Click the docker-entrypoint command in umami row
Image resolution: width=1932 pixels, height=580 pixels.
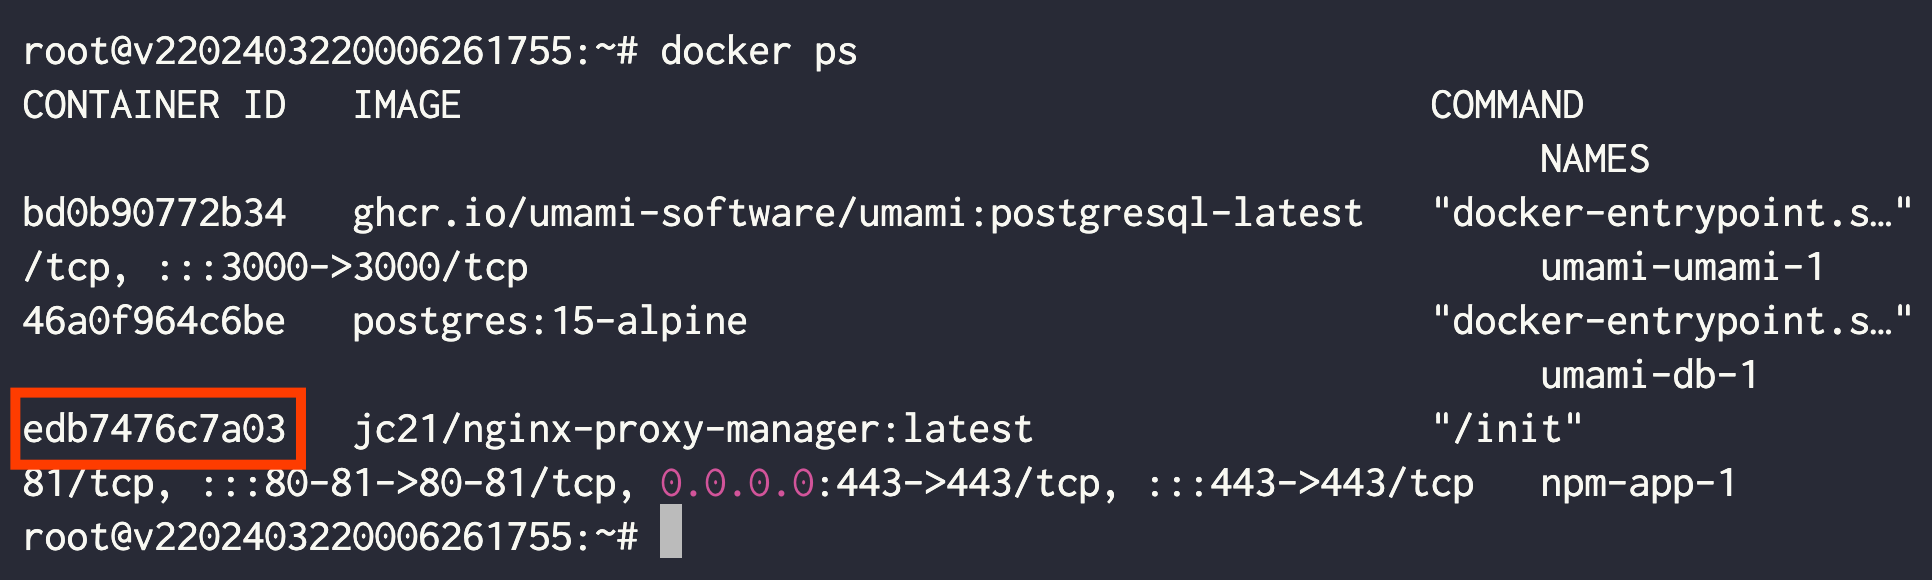[x=1672, y=213]
